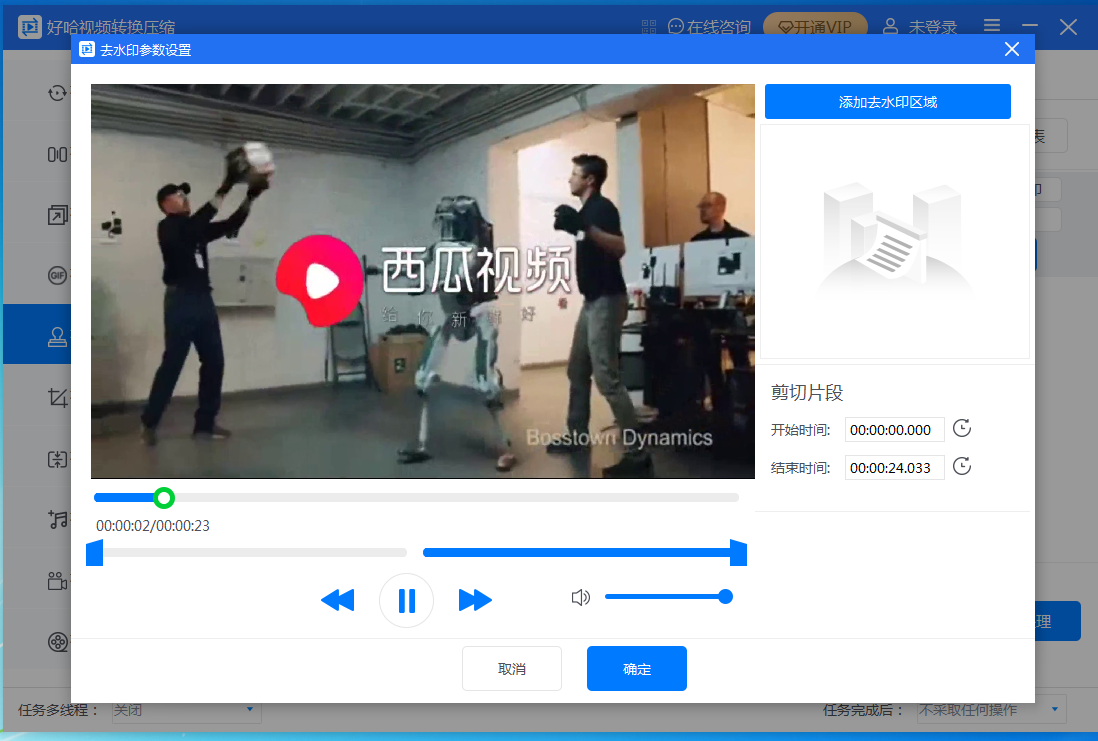
Task: Click the 添加去水印区域 button
Action: click(x=886, y=101)
